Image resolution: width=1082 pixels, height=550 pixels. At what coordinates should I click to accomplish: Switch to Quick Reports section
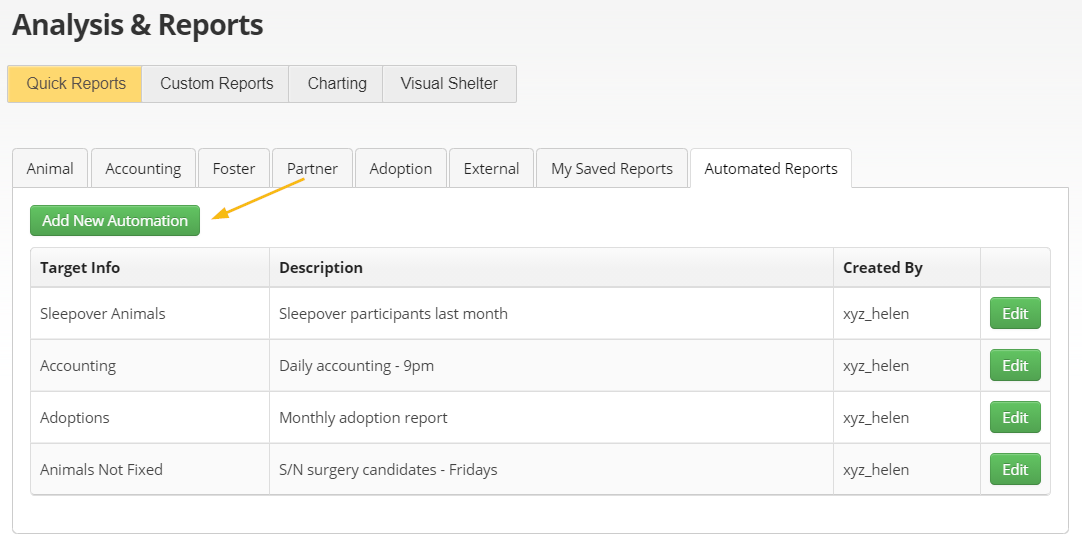(76, 84)
